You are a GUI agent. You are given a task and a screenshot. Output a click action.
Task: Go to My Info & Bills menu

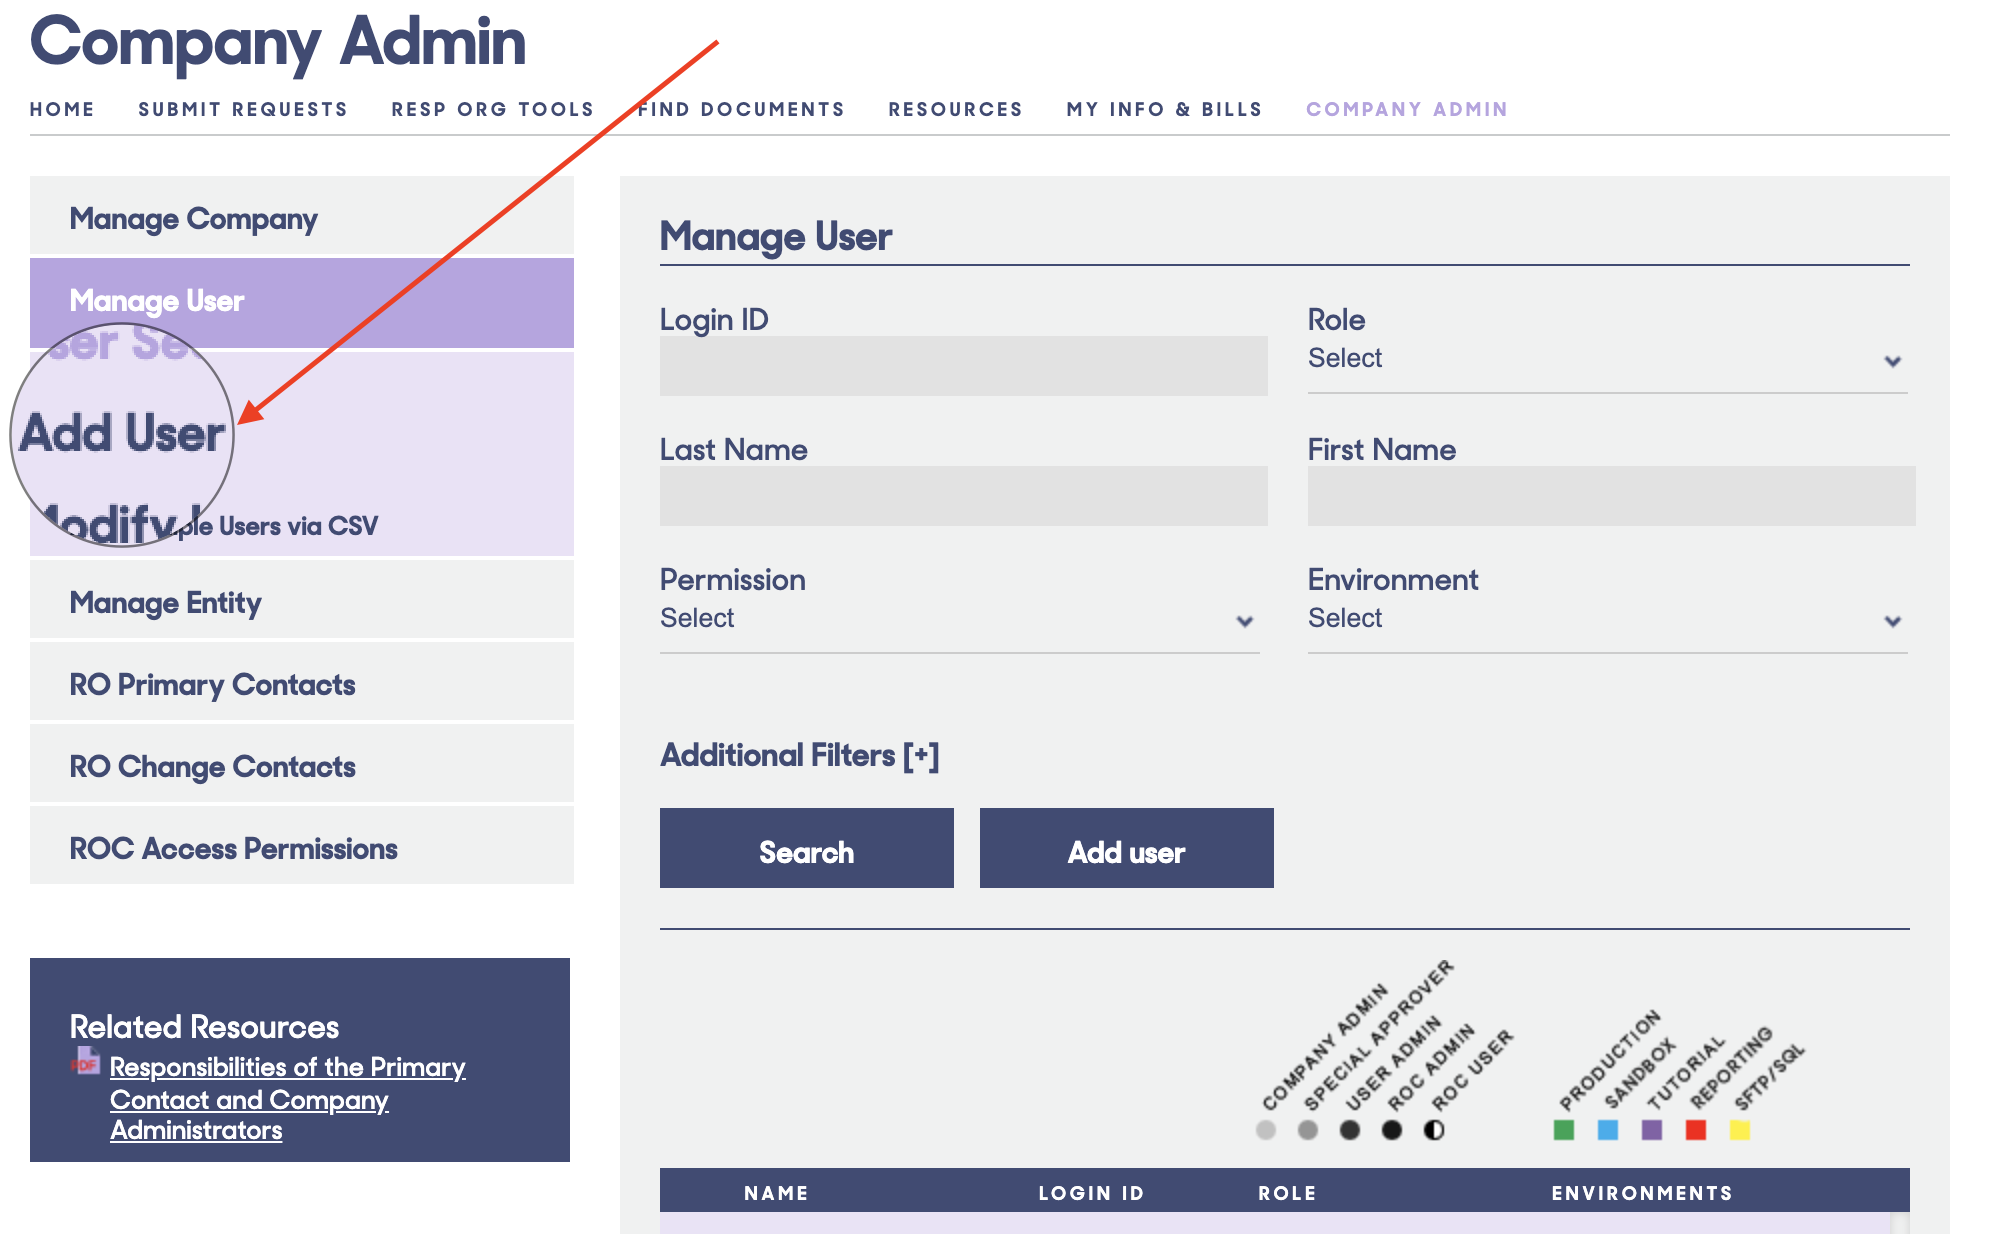1164,109
